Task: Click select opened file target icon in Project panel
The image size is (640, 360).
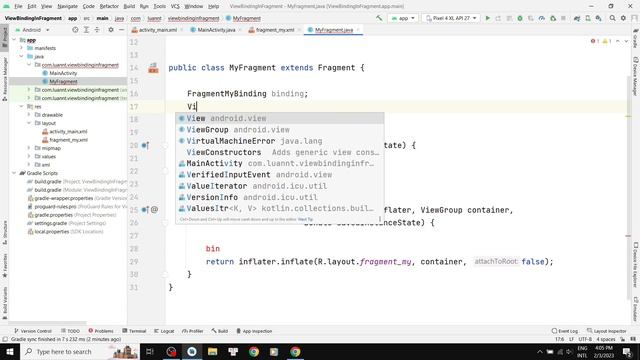Action: 75,30
